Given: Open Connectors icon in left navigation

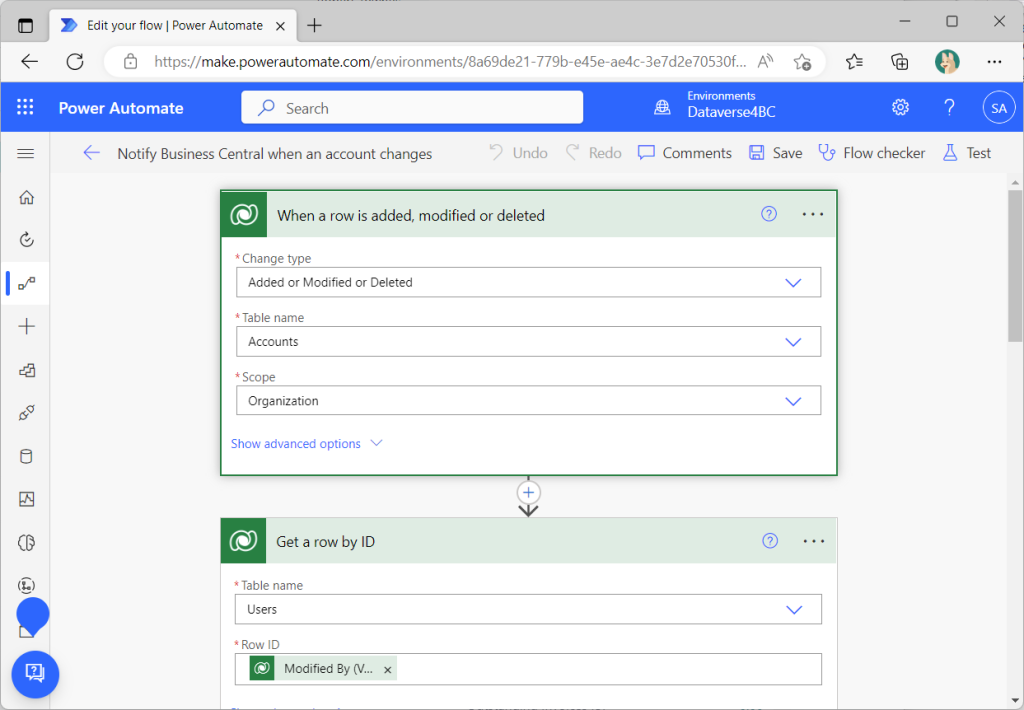Looking at the screenshot, I should (x=26, y=413).
